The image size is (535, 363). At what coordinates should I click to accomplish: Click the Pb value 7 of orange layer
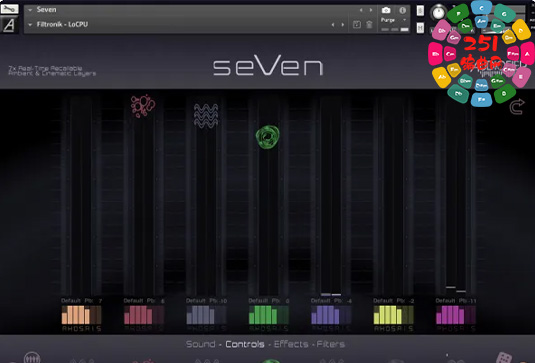[x=100, y=301]
